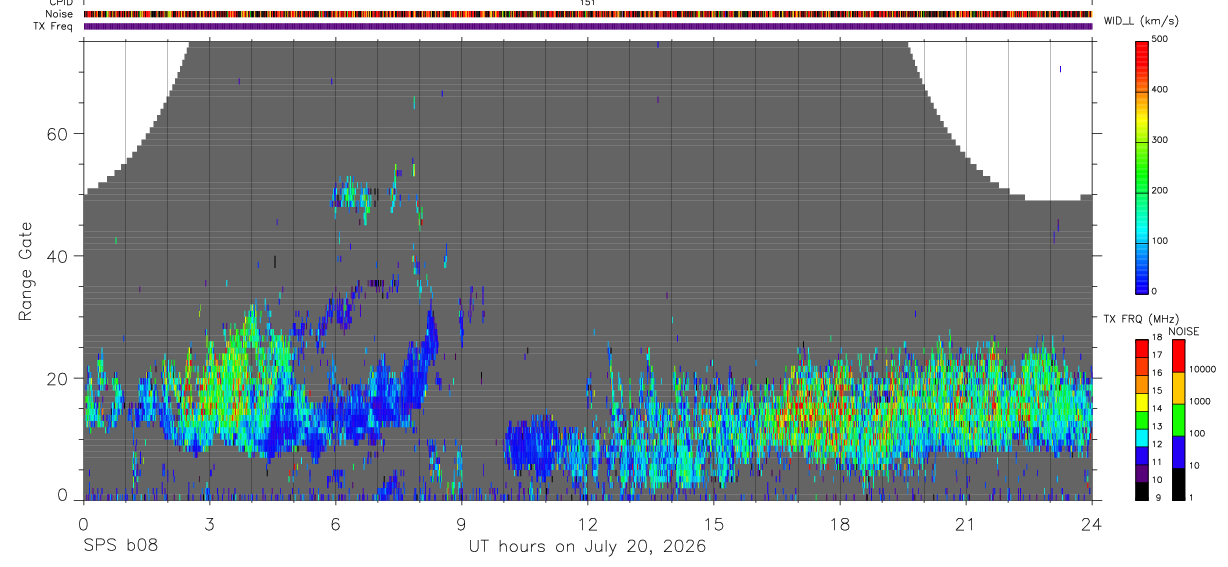Click the TX FRQ (MHz) legend title
This screenshot has height=567, width=1228.
coord(1137,319)
